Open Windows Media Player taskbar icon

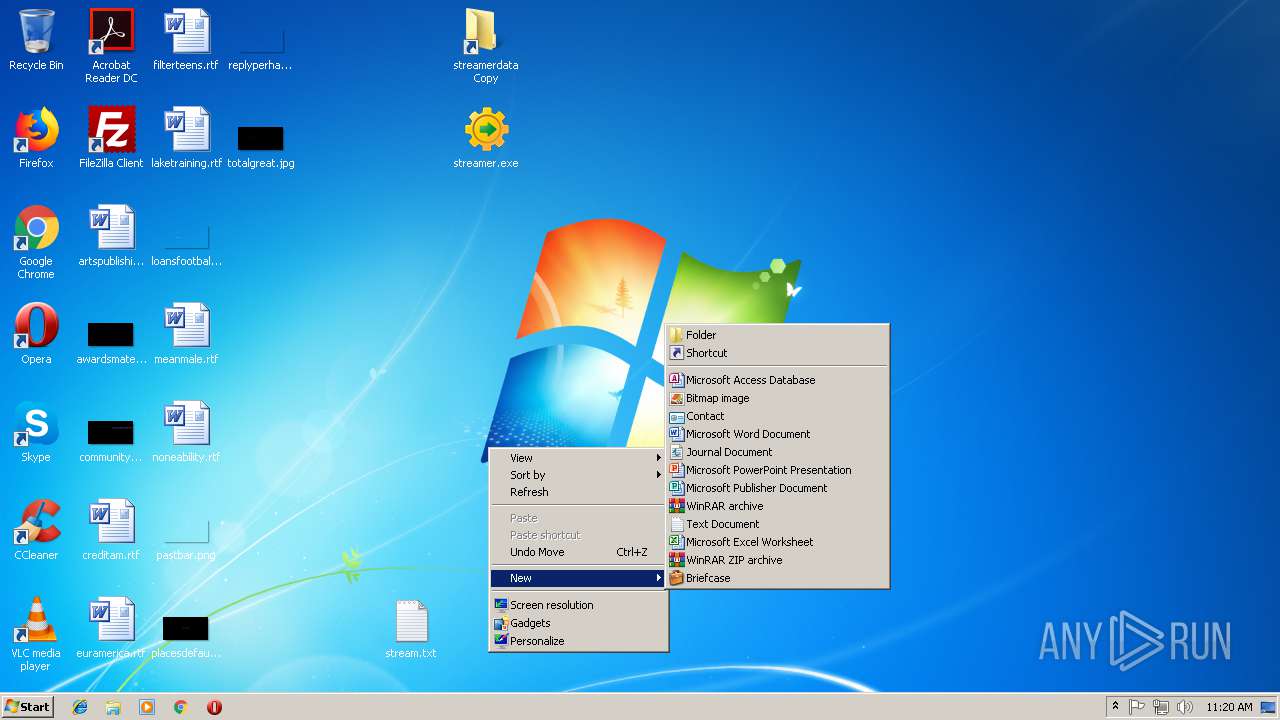click(147, 707)
